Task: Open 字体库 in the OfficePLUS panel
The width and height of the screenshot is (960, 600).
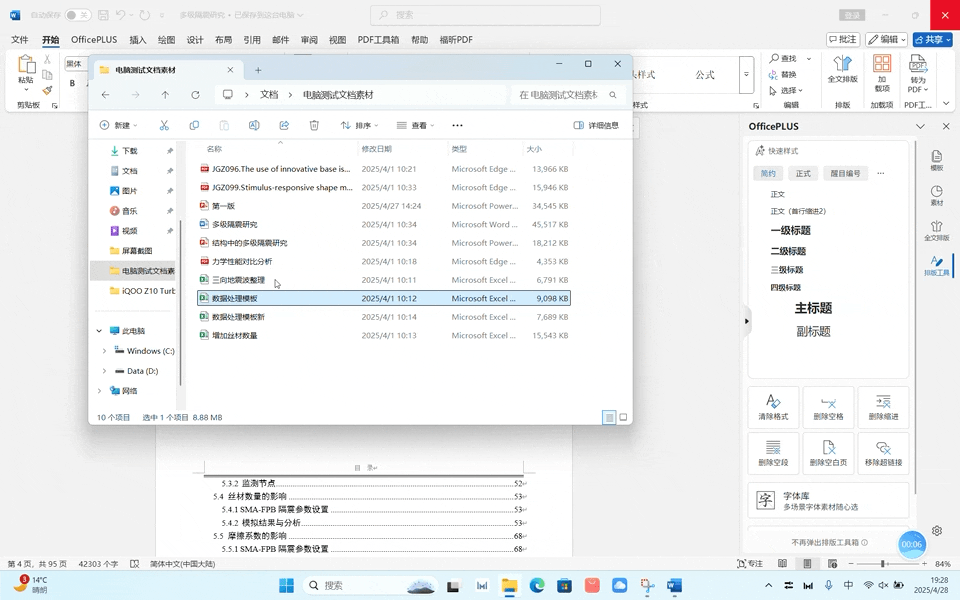Action: pos(828,500)
